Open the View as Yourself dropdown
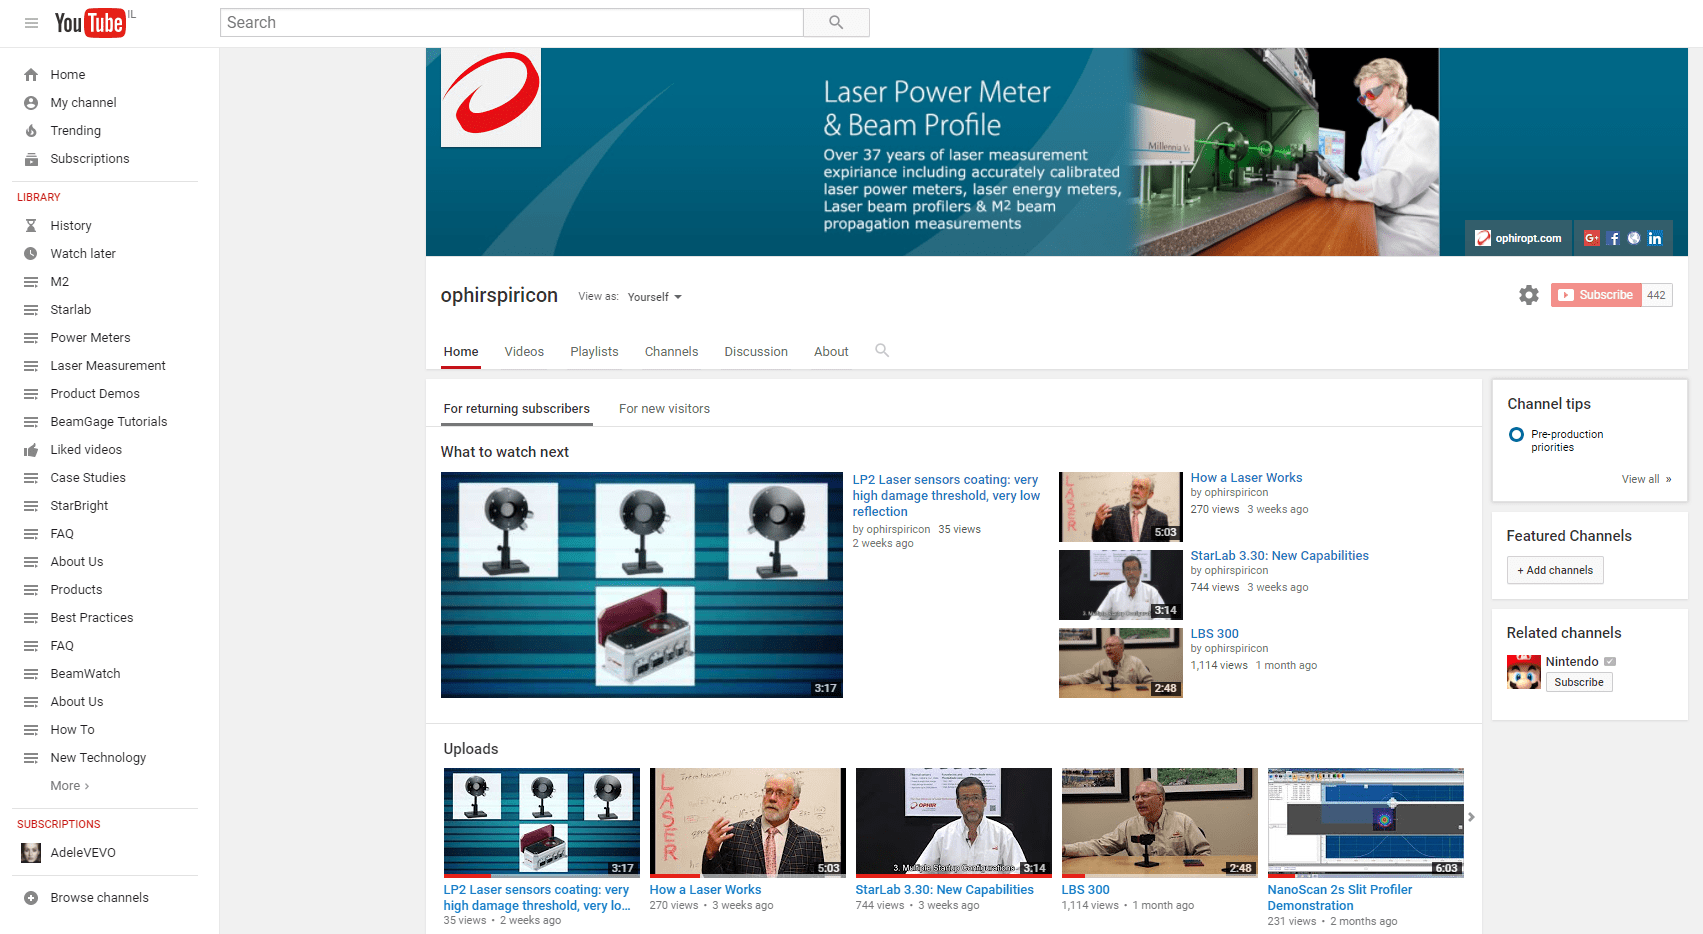The height and width of the screenshot is (934, 1703). click(x=654, y=297)
